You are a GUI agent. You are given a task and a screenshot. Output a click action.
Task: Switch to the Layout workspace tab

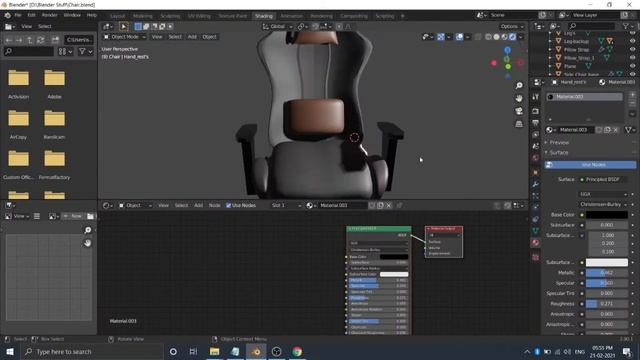pyautogui.click(x=118, y=16)
